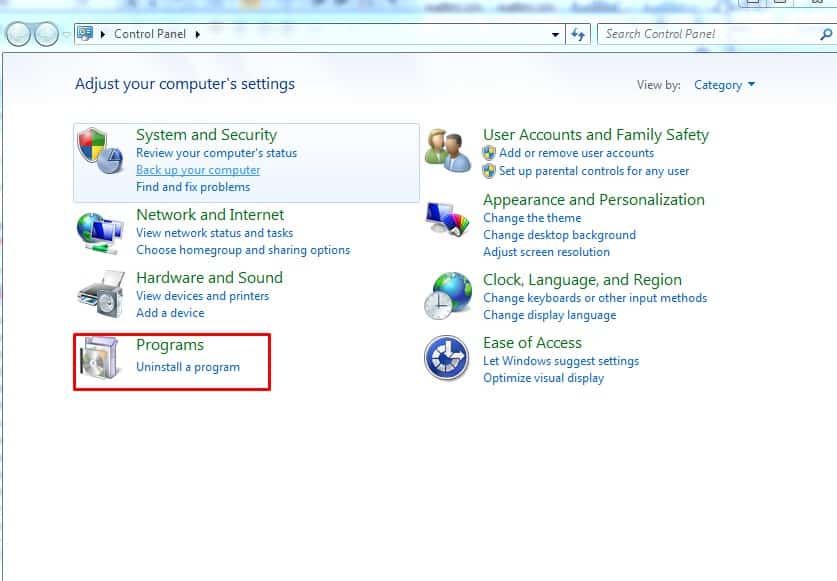Click Change desktop background
Screen dimensions: 837x581
559,235
